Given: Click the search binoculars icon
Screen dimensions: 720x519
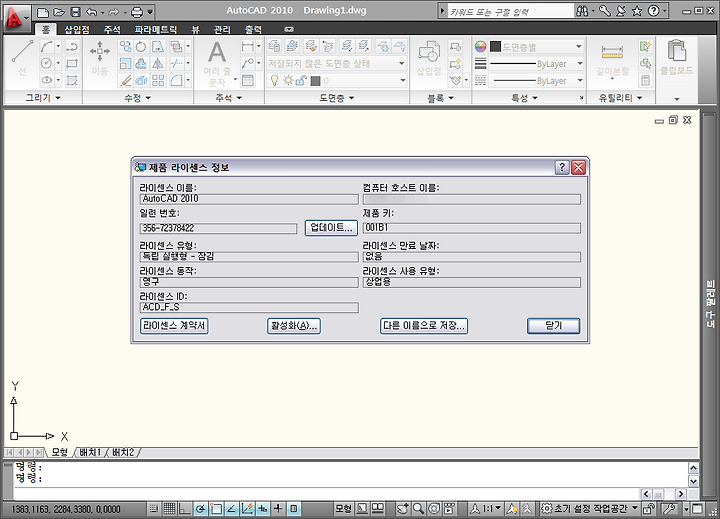Looking at the screenshot, I should [582, 11].
